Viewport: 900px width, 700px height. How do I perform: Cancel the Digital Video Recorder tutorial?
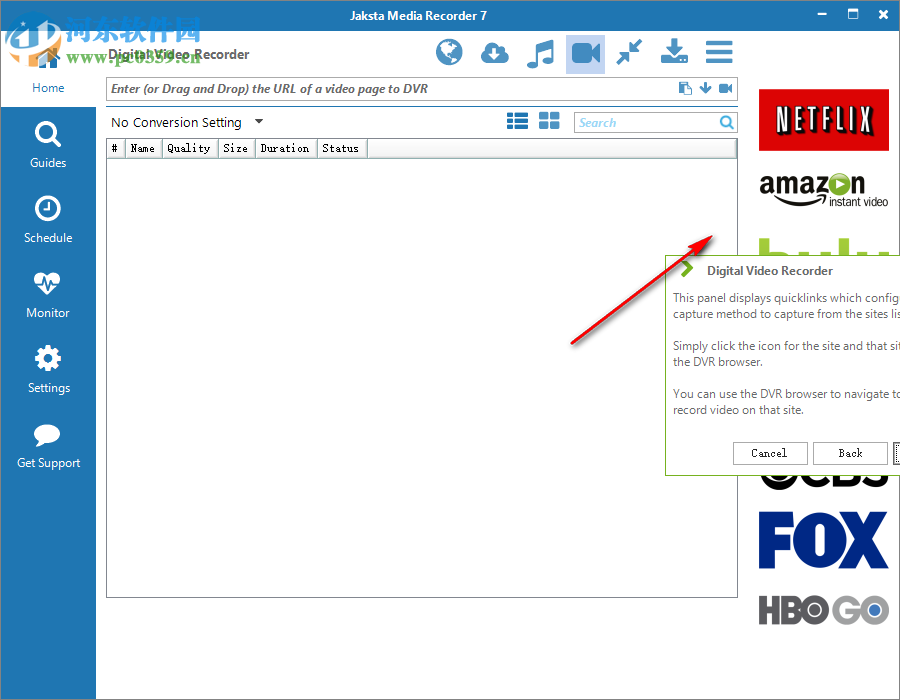(770, 453)
